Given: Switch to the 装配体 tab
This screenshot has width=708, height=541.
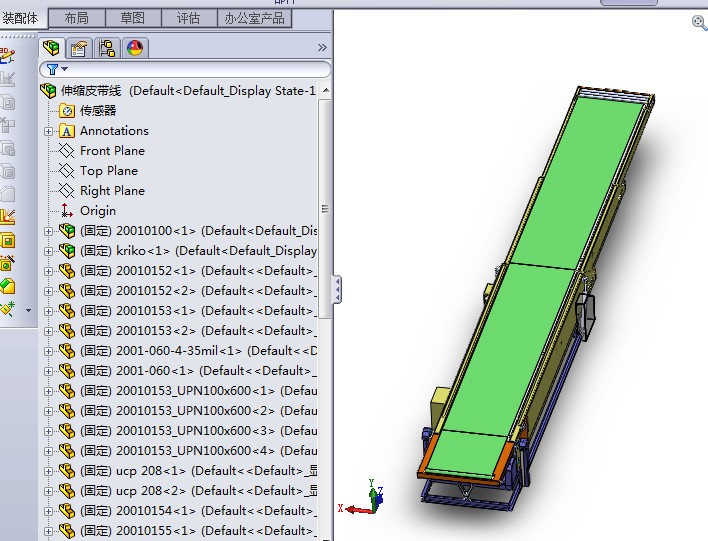Looking at the screenshot, I should pyautogui.click(x=21, y=19).
